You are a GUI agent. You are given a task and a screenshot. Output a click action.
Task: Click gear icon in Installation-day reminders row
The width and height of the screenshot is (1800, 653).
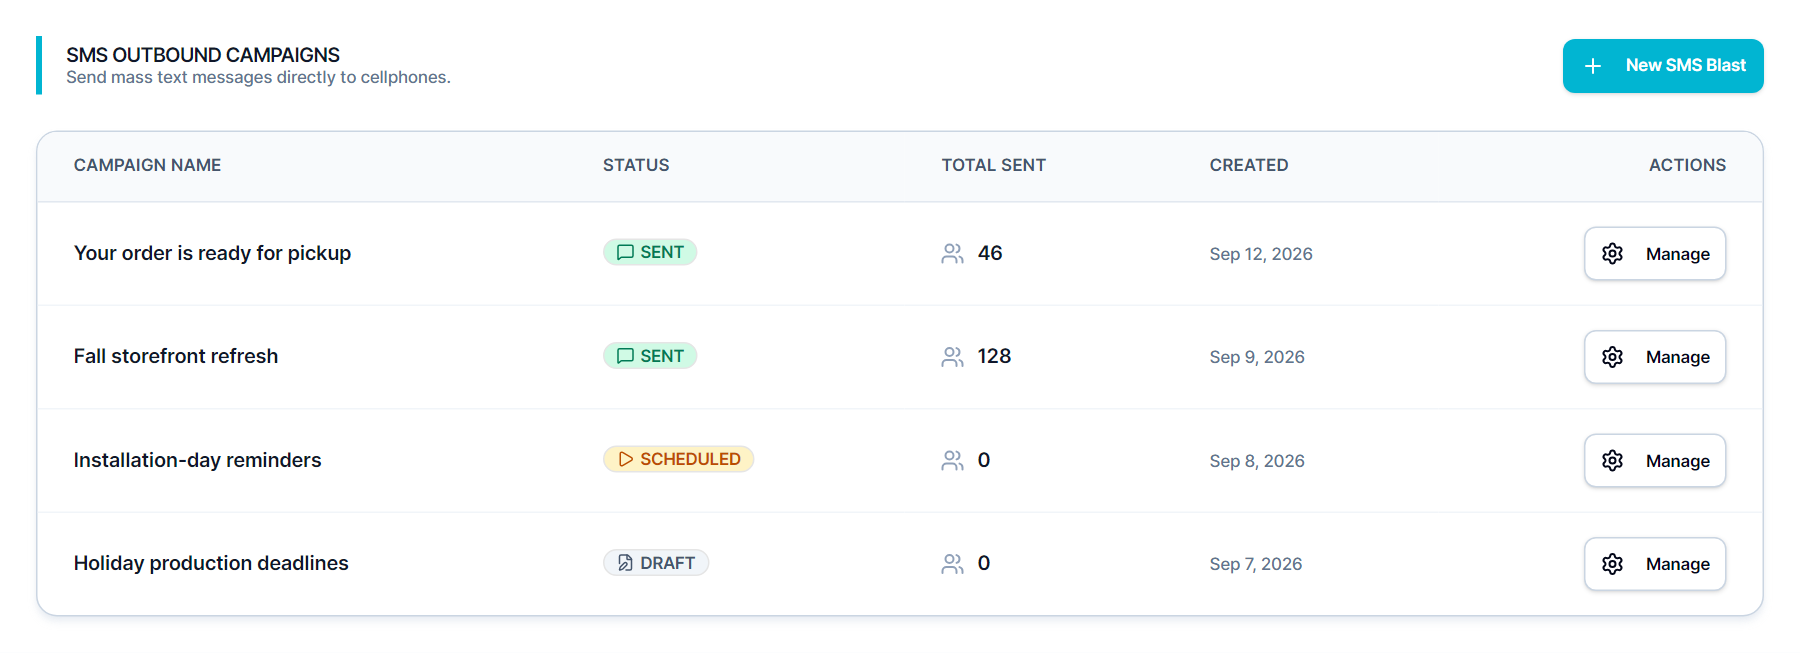pyautogui.click(x=1612, y=461)
